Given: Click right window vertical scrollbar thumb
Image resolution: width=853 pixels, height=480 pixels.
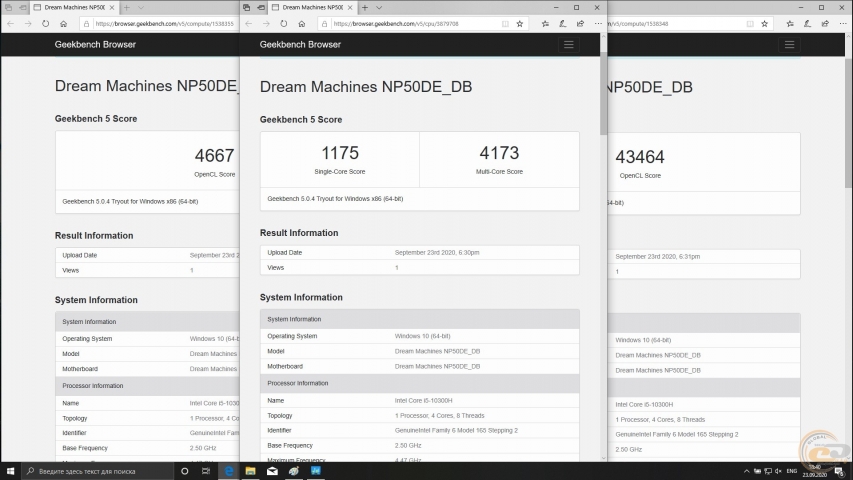Looking at the screenshot, I should point(849,121).
